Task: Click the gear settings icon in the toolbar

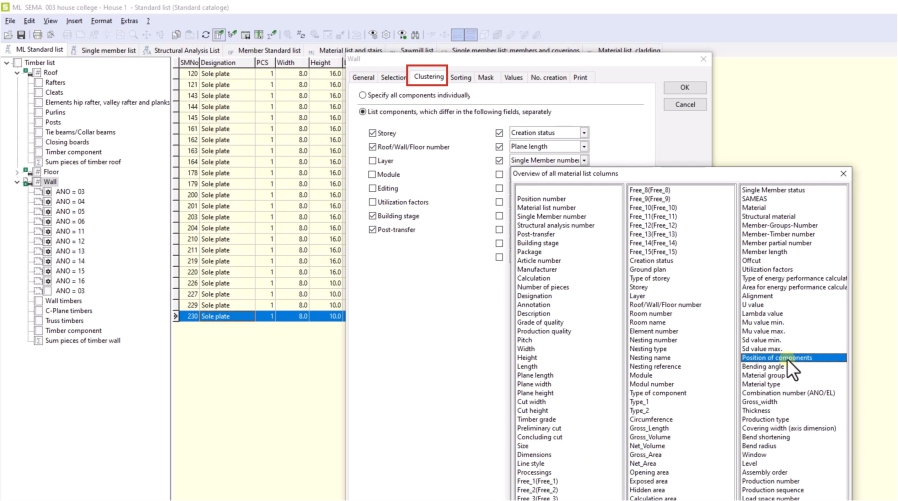Action: click(387, 34)
